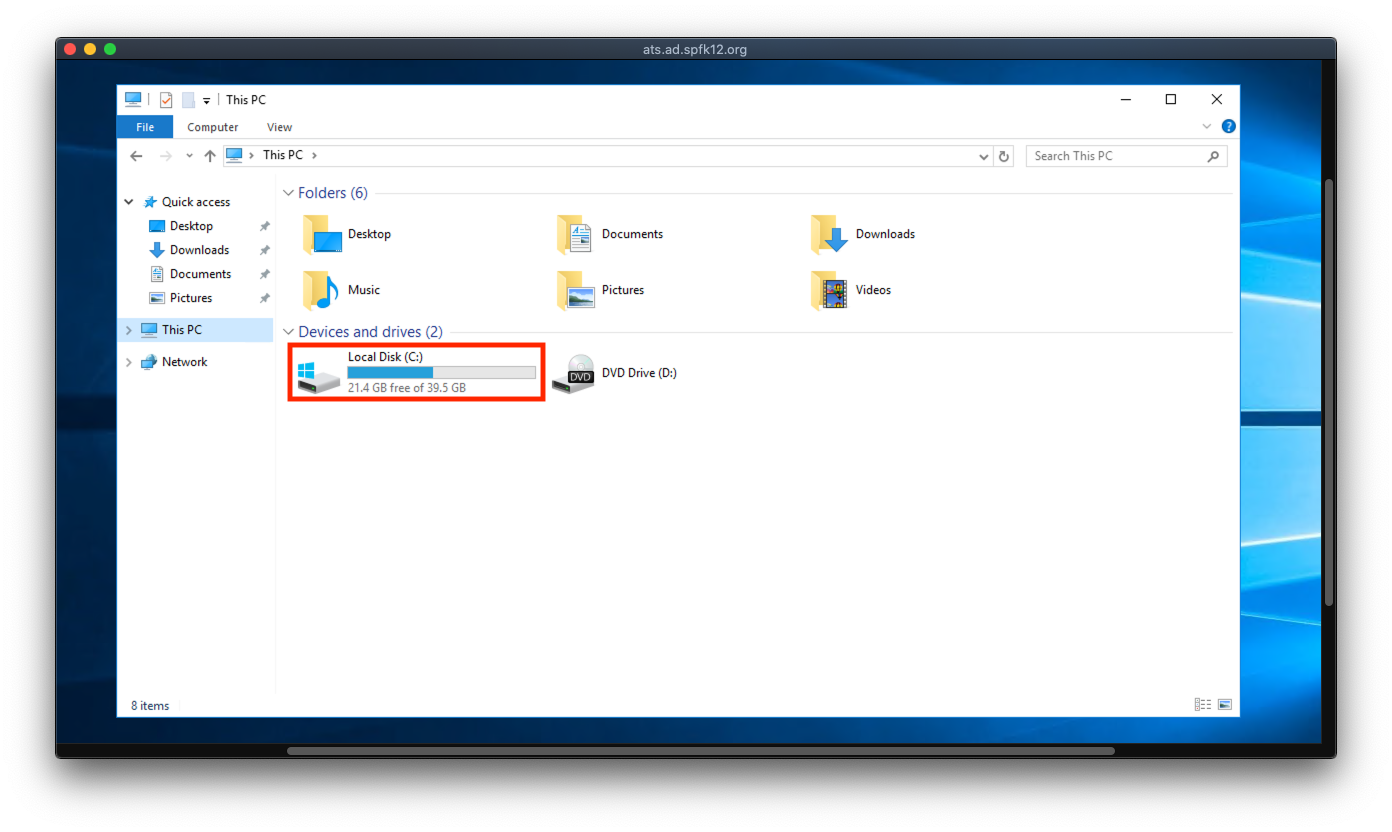
Task: Open the Music folder icon
Action: pyautogui.click(x=321, y=290)
